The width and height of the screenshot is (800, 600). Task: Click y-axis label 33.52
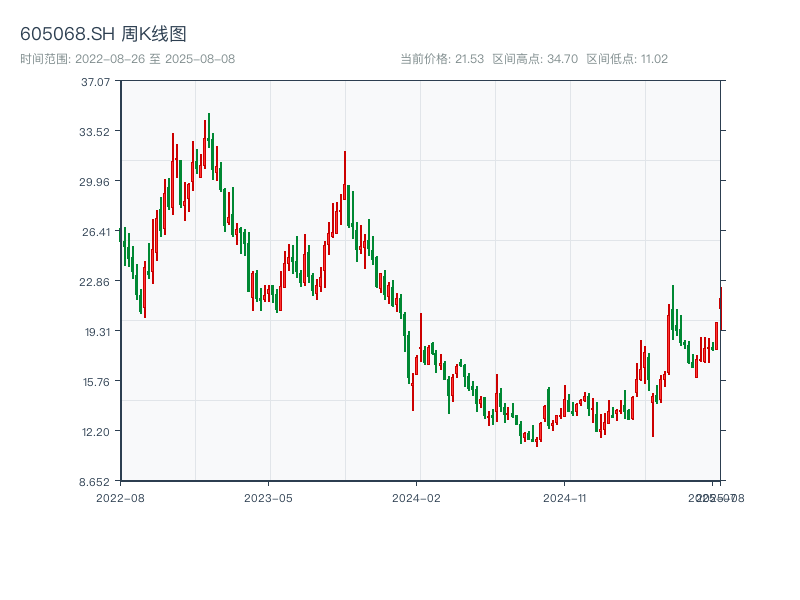pyautogui.click(x=94, y=132)
